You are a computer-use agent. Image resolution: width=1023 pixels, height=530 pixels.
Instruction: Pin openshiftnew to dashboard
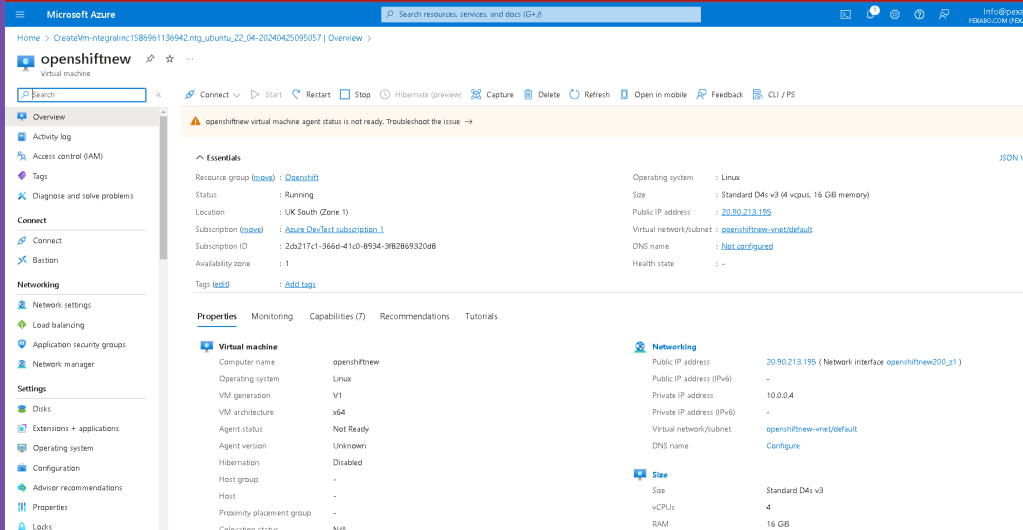pos(149,59)
